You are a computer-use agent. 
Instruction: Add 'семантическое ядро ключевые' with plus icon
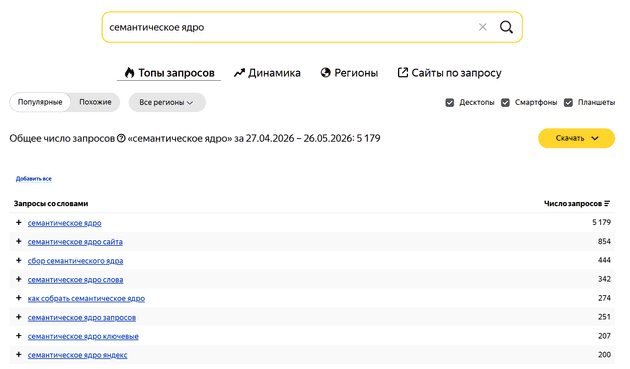coord(18,336)
